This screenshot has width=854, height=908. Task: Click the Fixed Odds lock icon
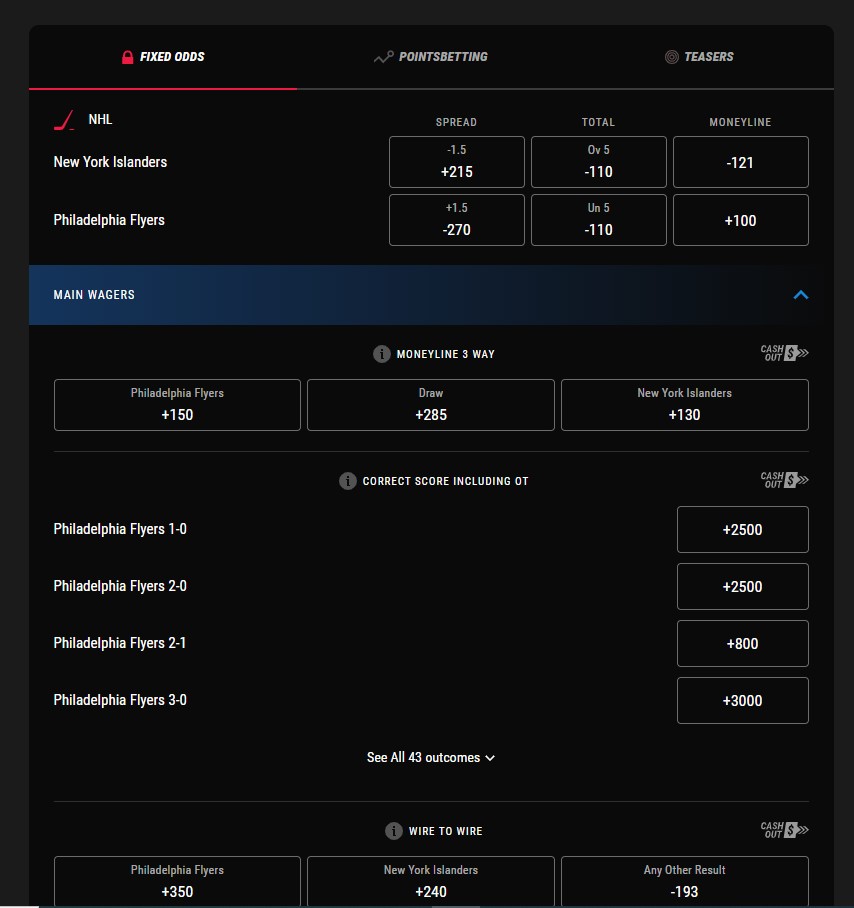127,57
